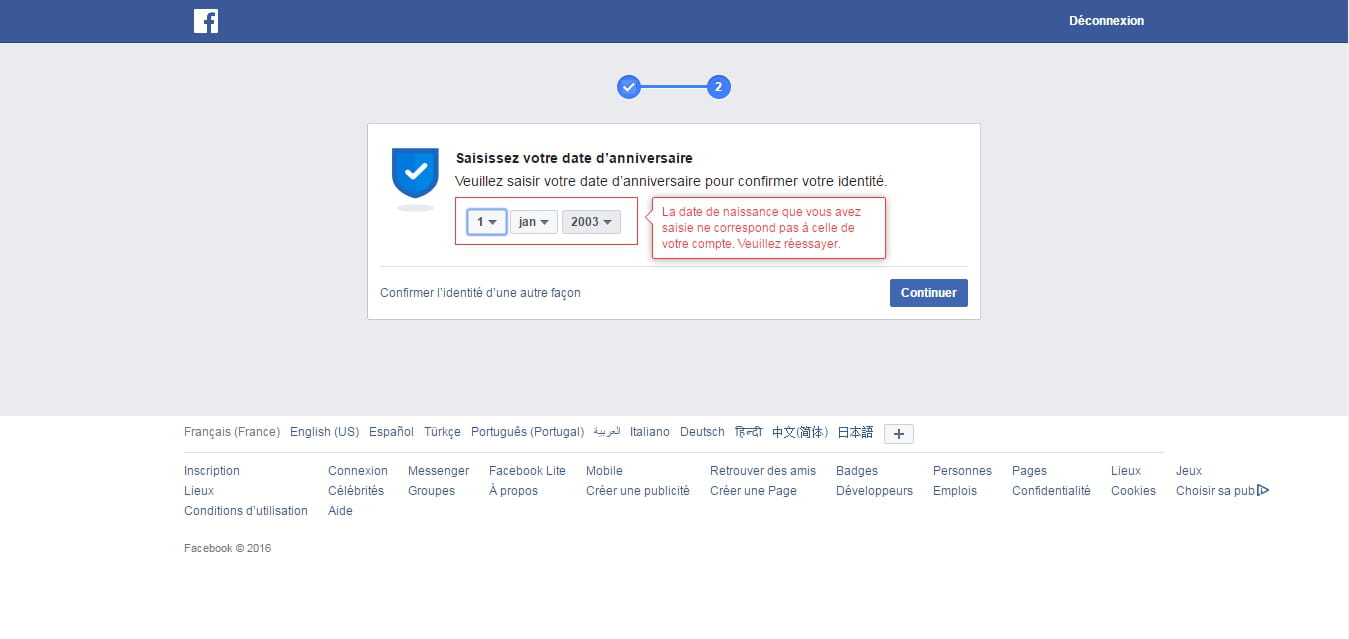Image resolution: width=1349 pixels, height=639 pixels.
Task: Click the Facebook © 2016 copyright text
Action: click(x=227, y=548)
